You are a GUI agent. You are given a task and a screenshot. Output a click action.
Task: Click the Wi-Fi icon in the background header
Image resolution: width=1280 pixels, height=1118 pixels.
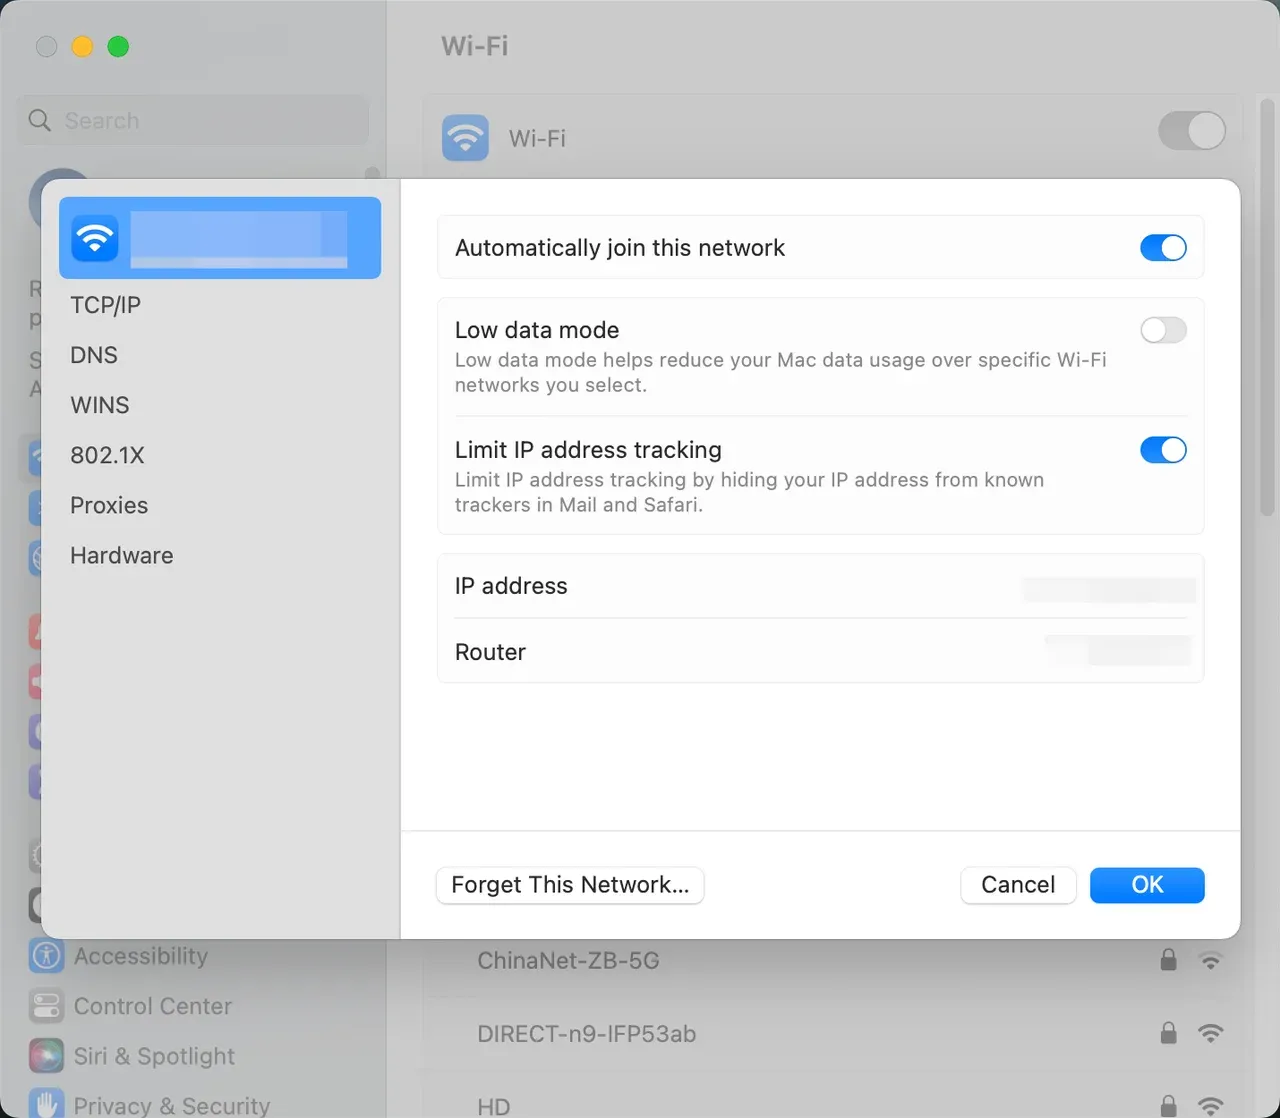pyautogui.click(x=465, y=138)
